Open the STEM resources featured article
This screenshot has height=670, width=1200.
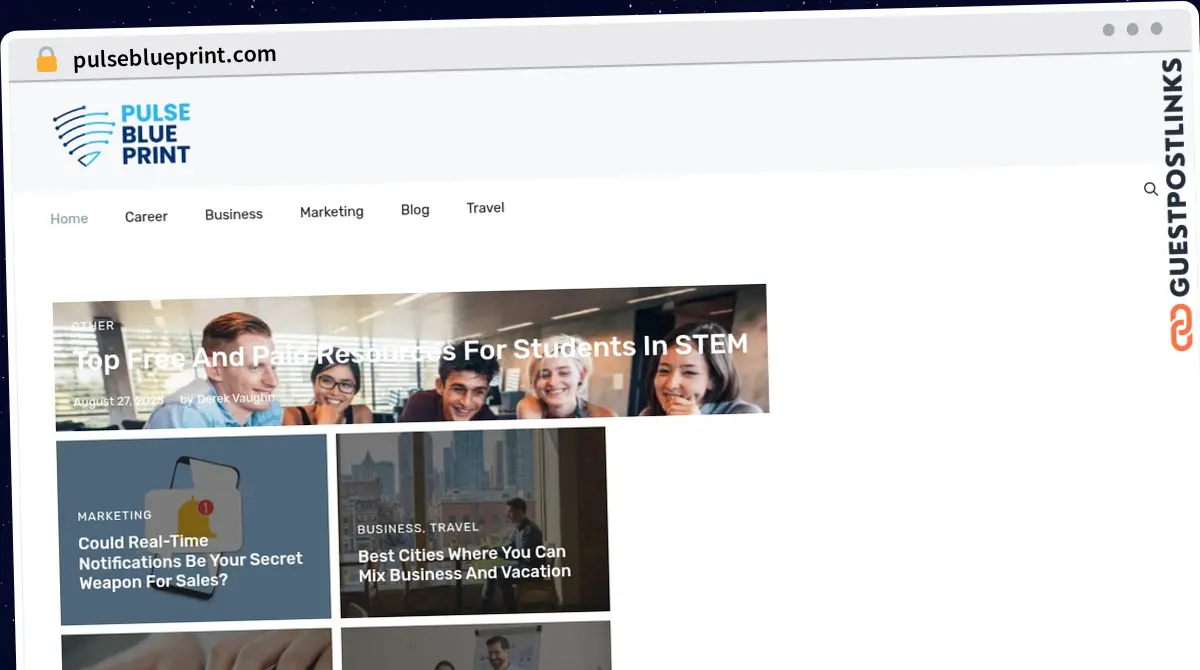(411, 348)
